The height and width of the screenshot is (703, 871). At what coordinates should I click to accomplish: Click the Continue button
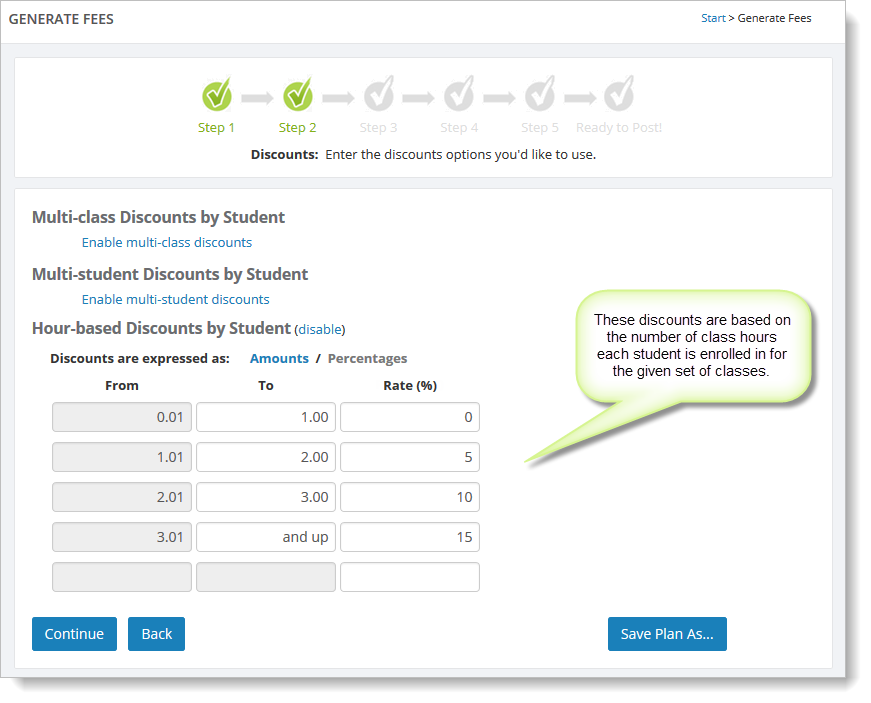pyautogui.click(x=74, y=634)
